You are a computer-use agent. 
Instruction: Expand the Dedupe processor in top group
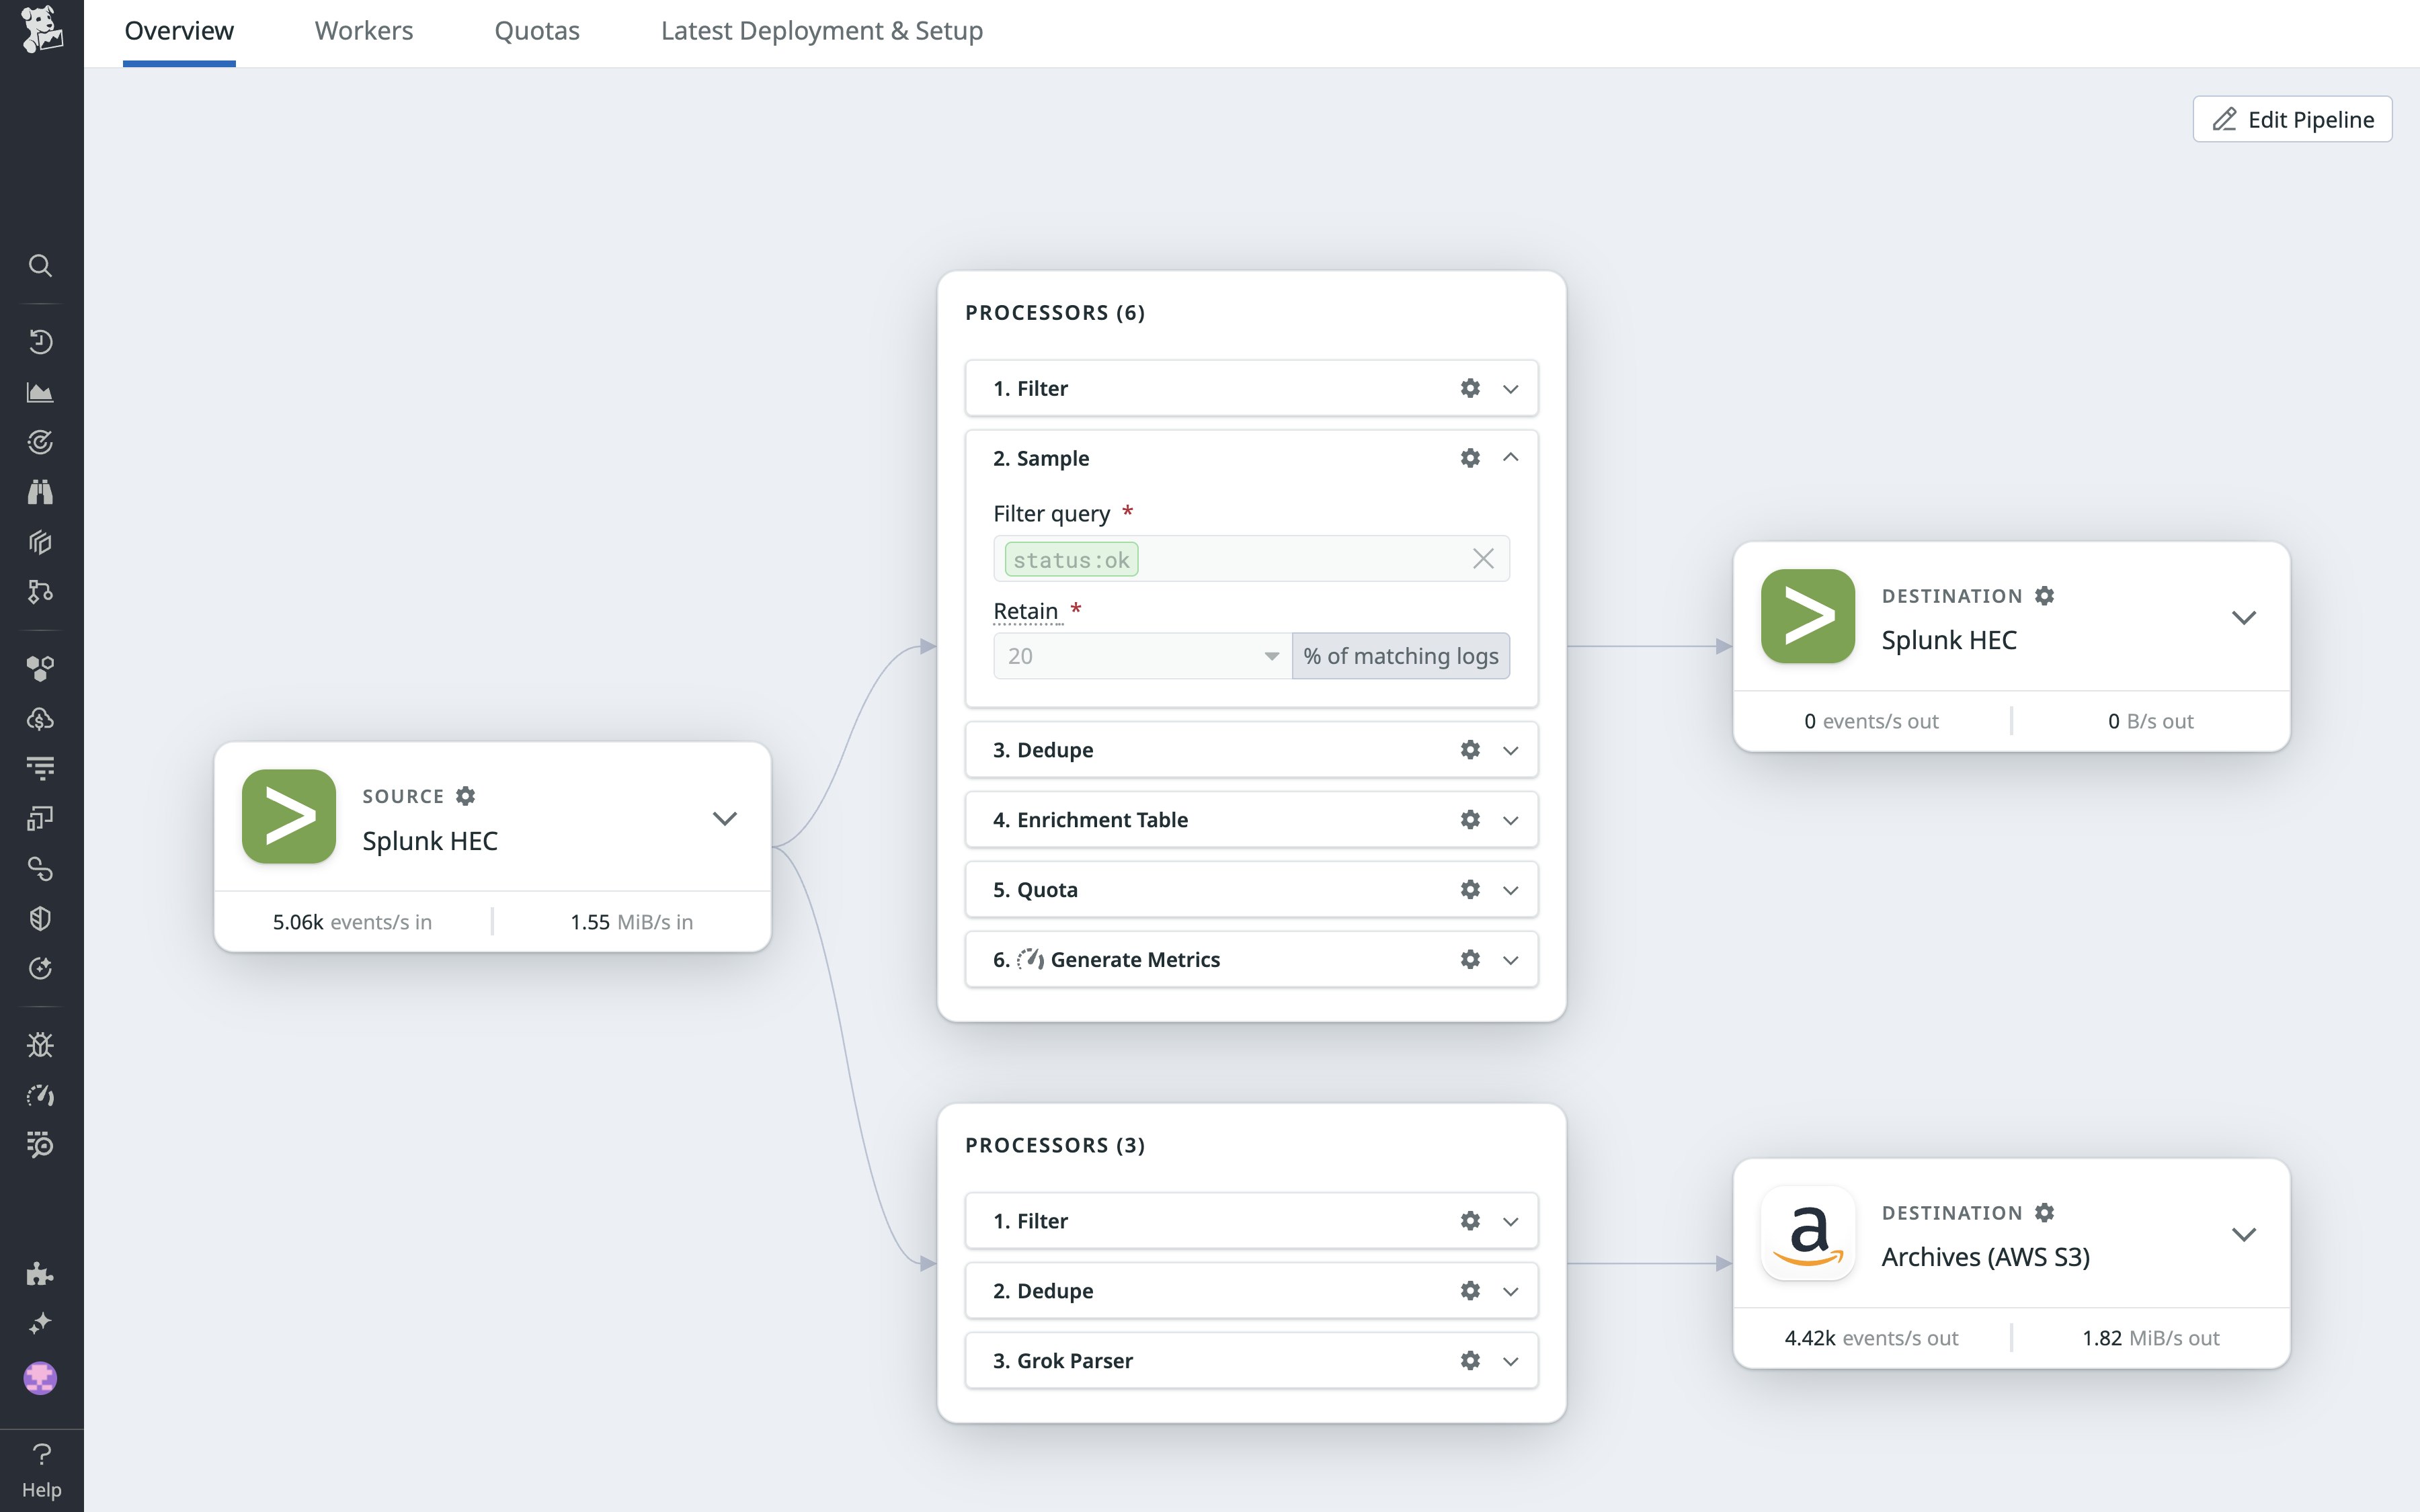1510,749
